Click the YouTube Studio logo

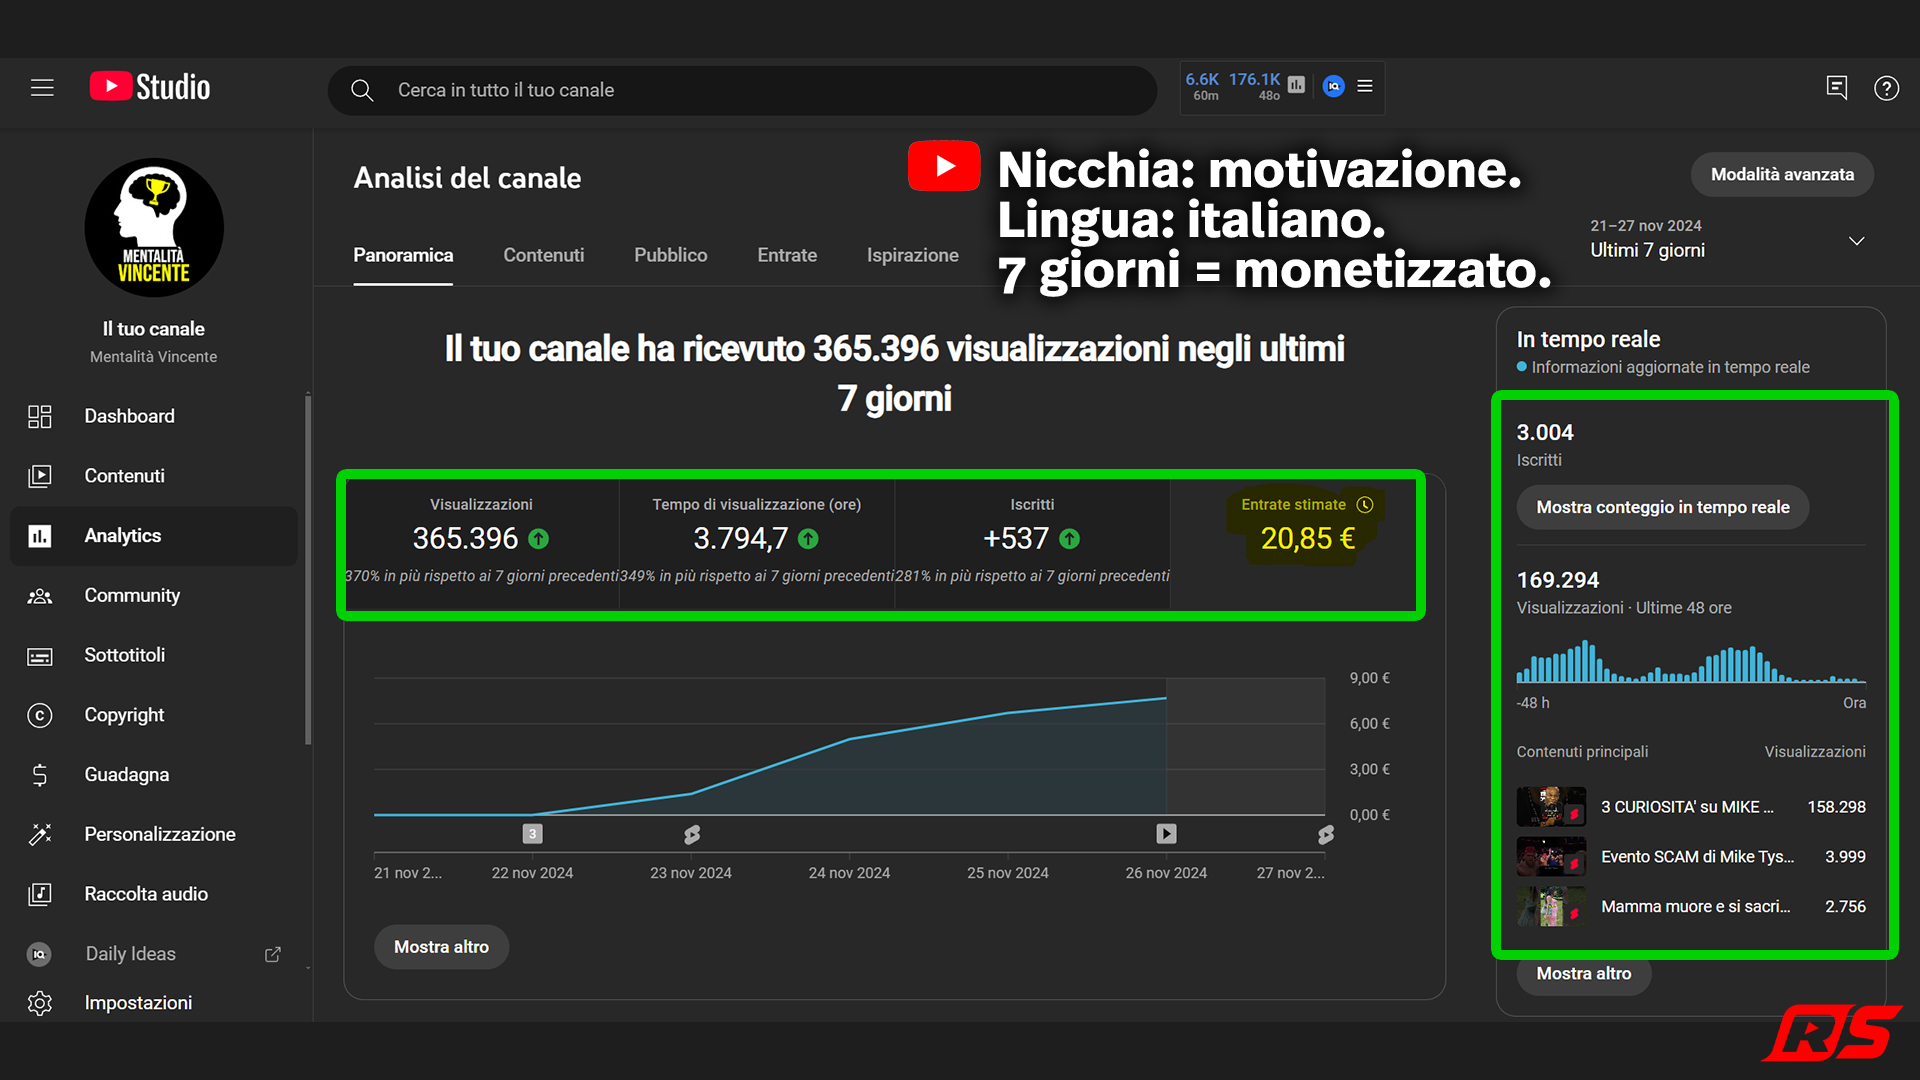pyautogui.click(x=150, y=87)
